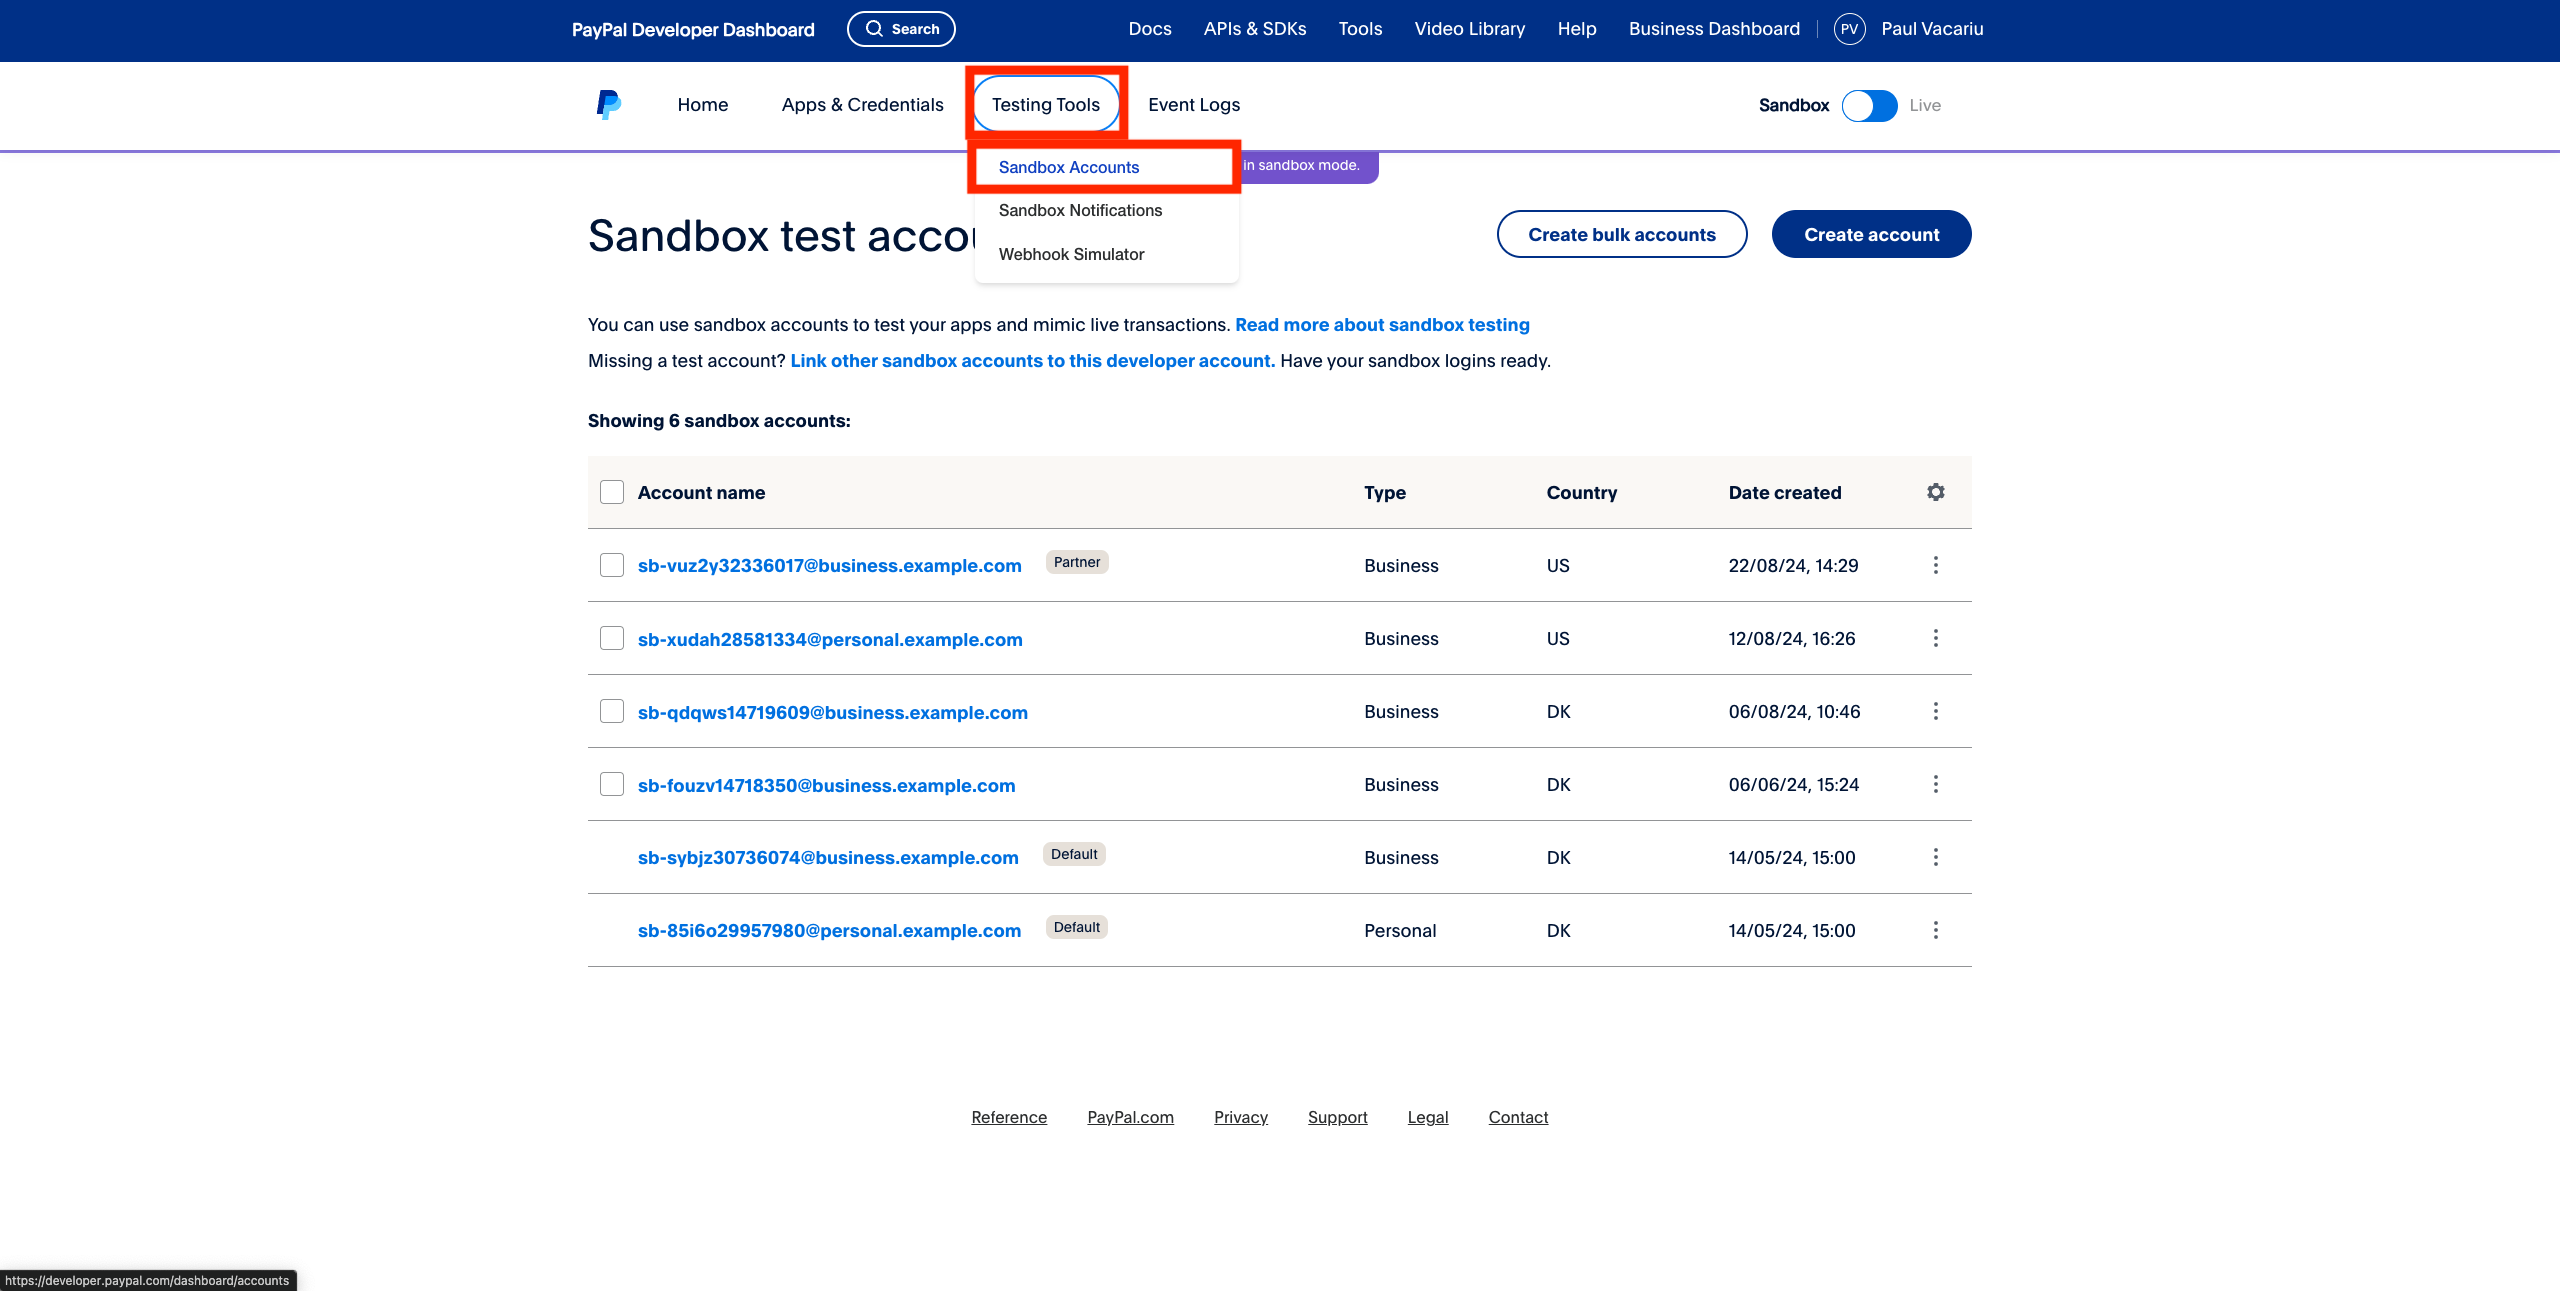
Task: Open Docs in top navigation
Action: pos(1150,29)
